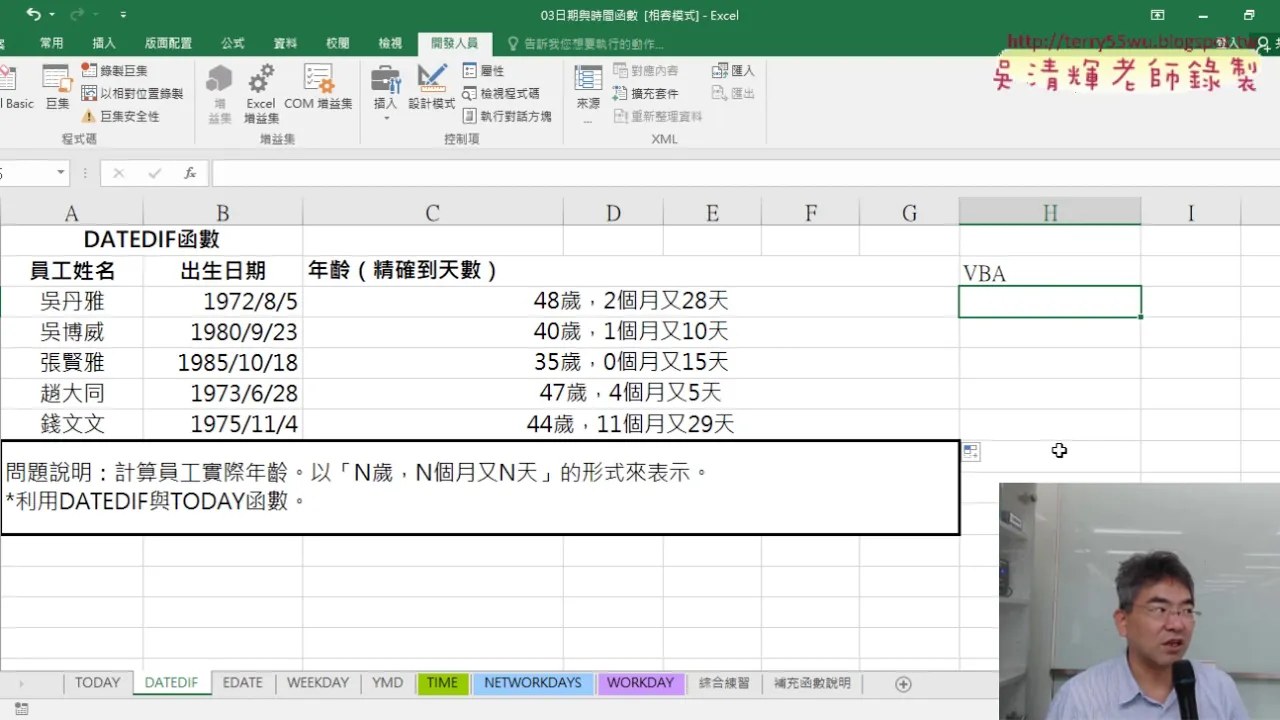Image resolution: width=1280 pixels, height=720 pixels.
Task: Switch to the NETWORKDAYS sheet tab
Action: [533, 683]
